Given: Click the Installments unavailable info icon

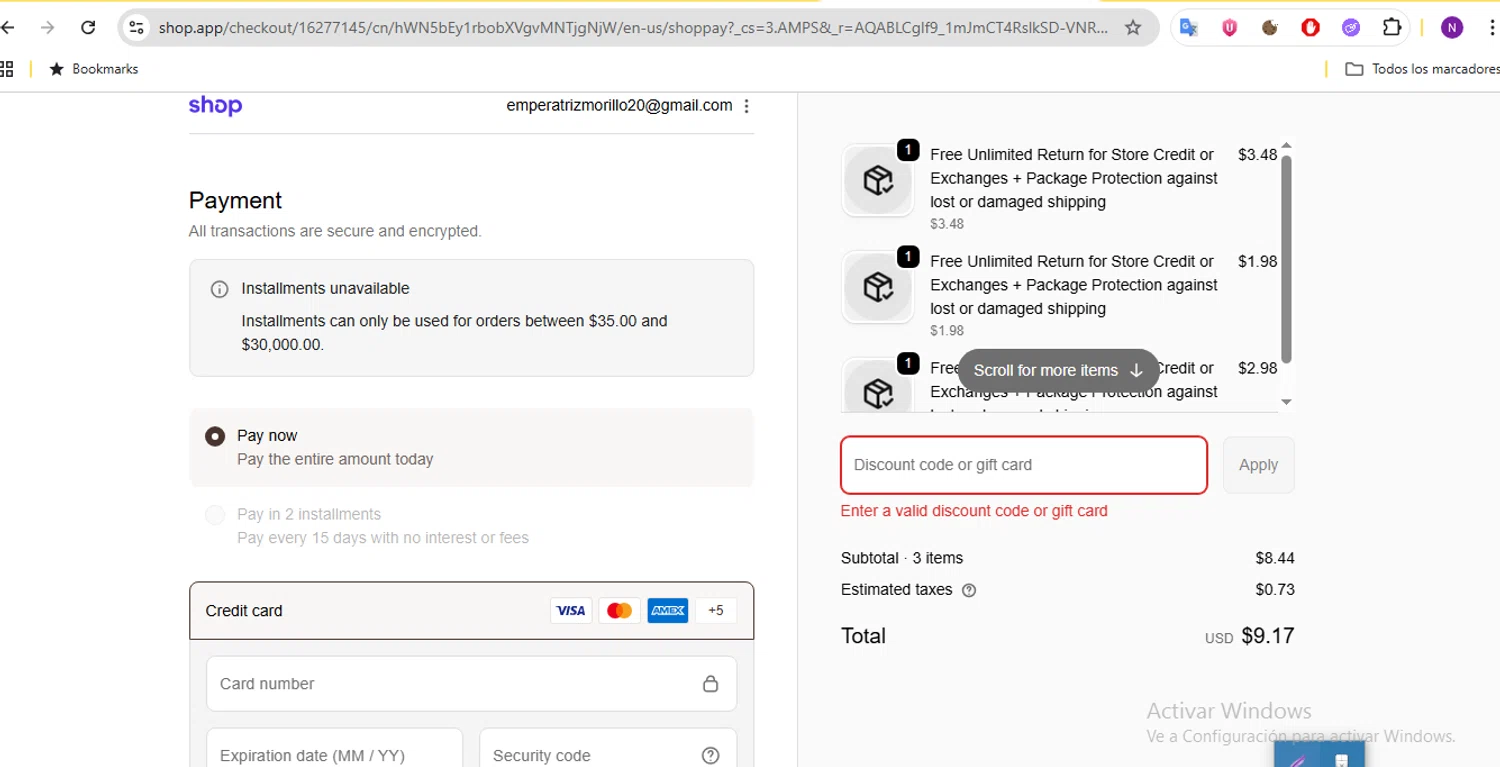Looking at the screenshot, I should (219, 289).
